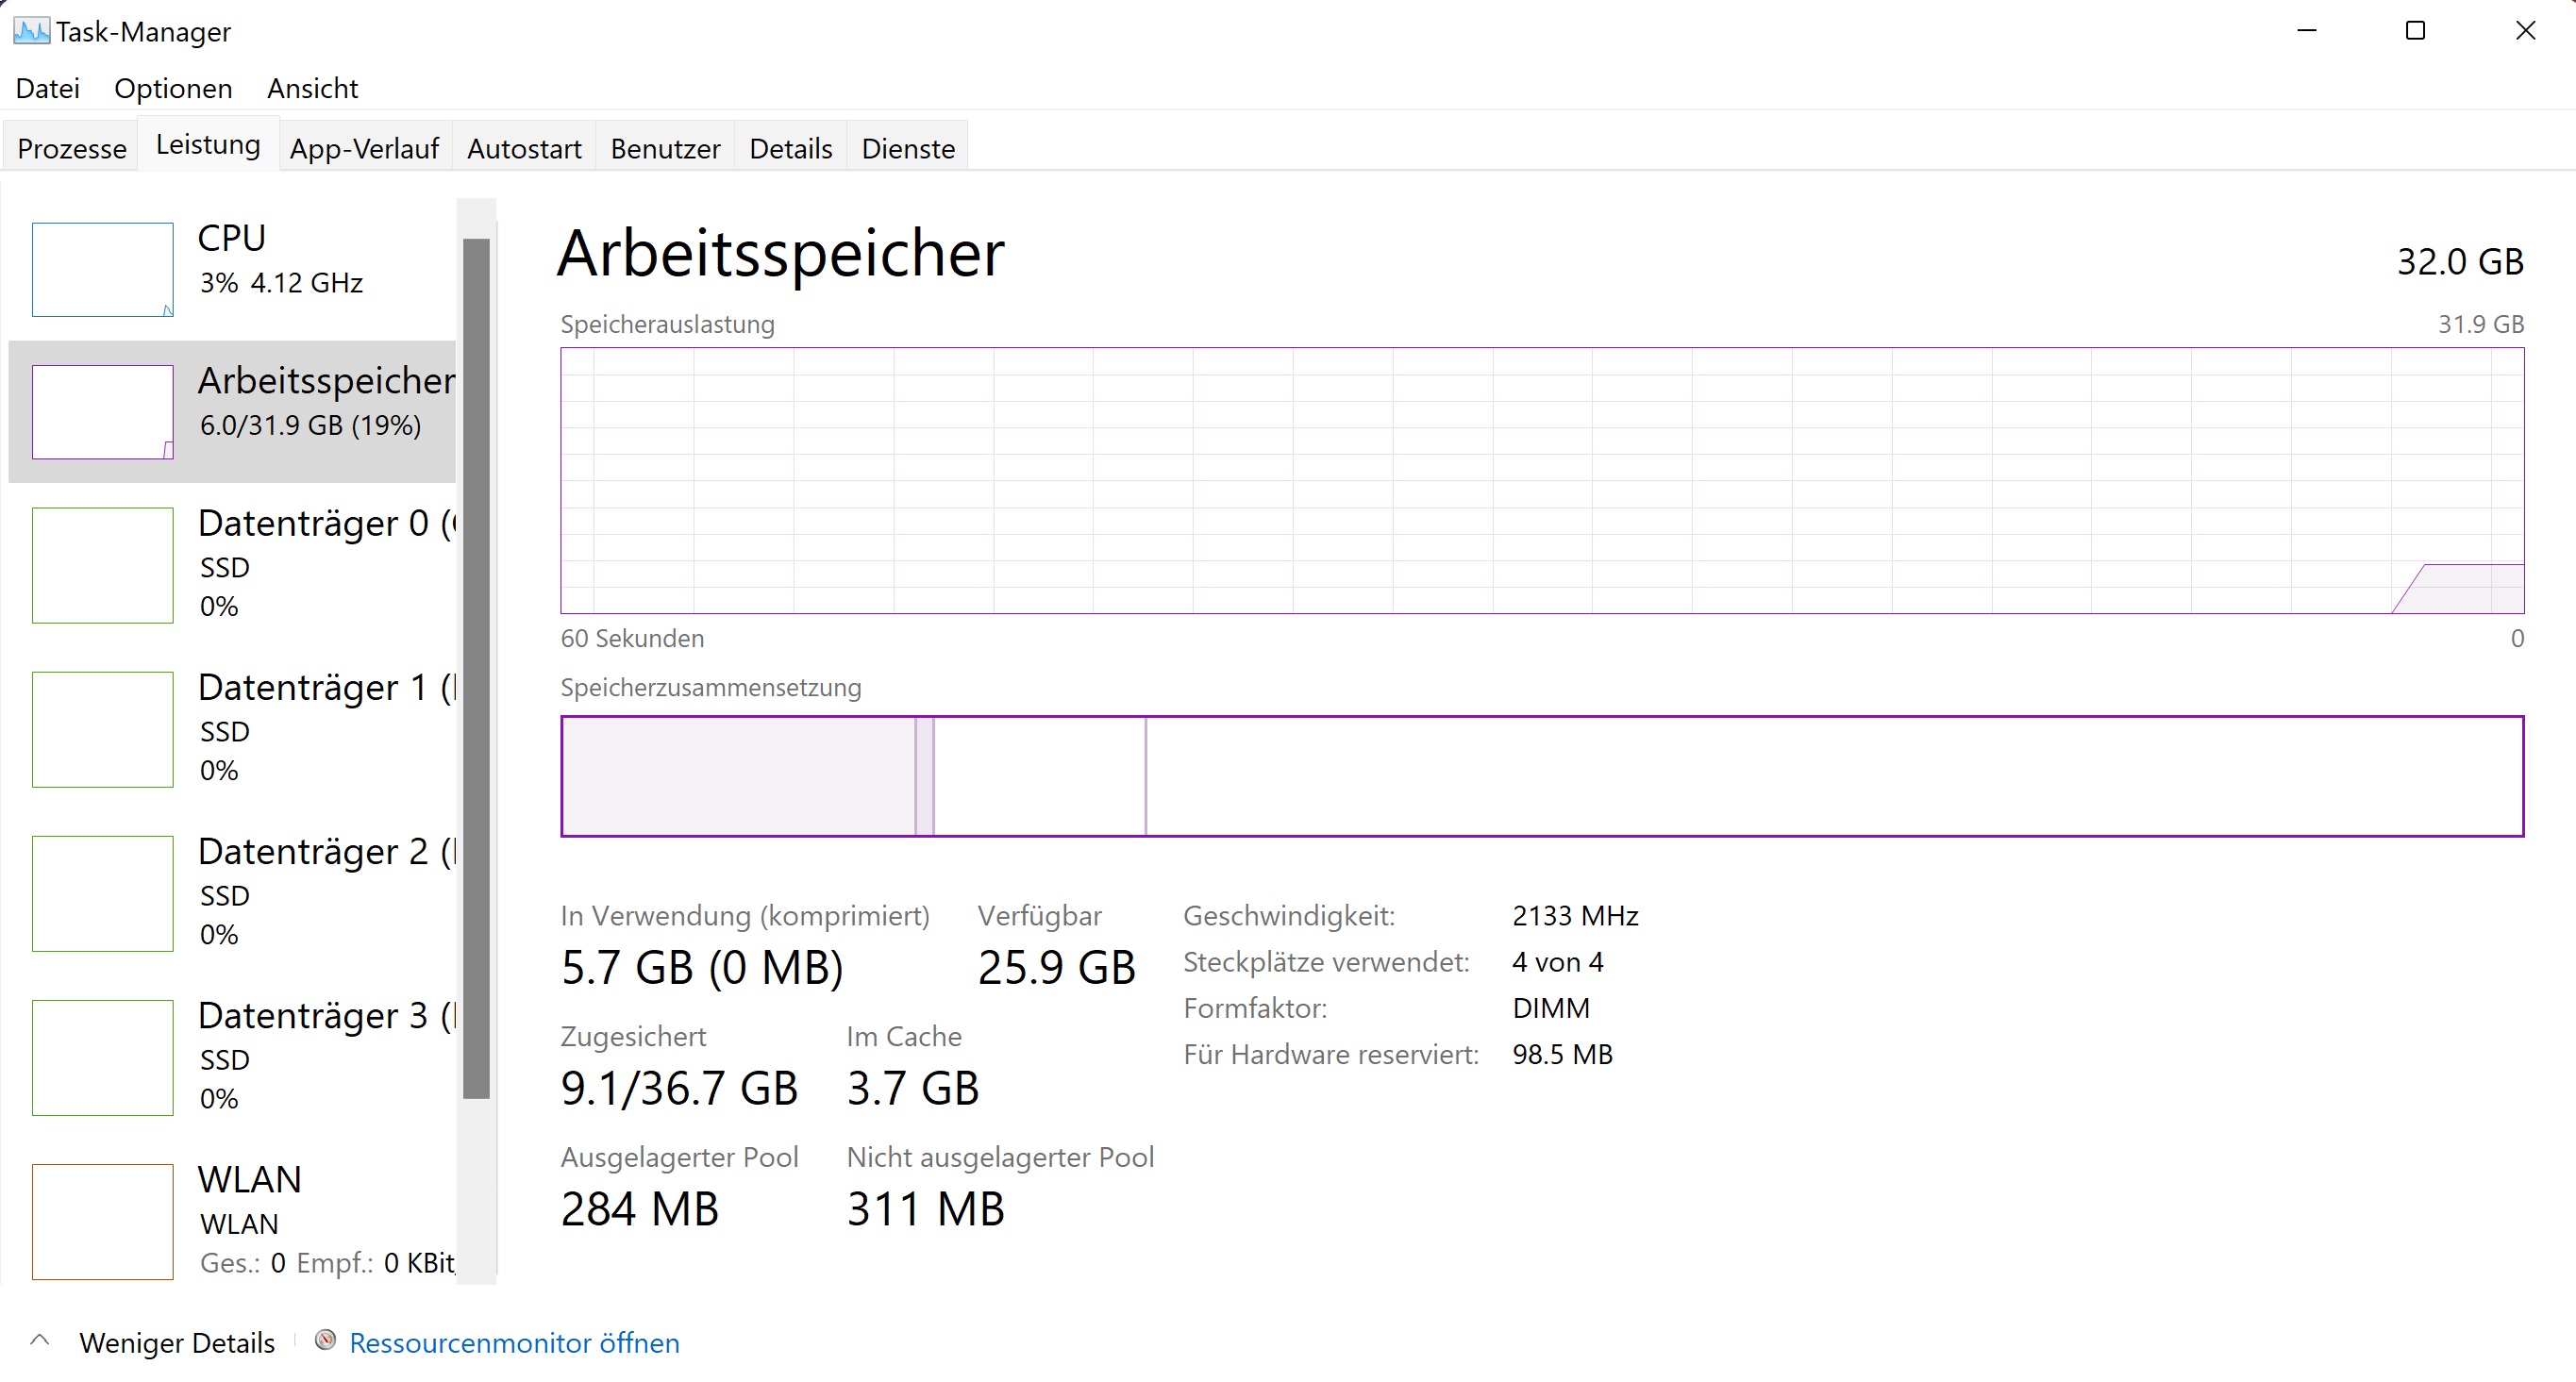This screenshot has width=2576, height=1382.
Task: Open the Ansicht menu
Action: point(312,89)
